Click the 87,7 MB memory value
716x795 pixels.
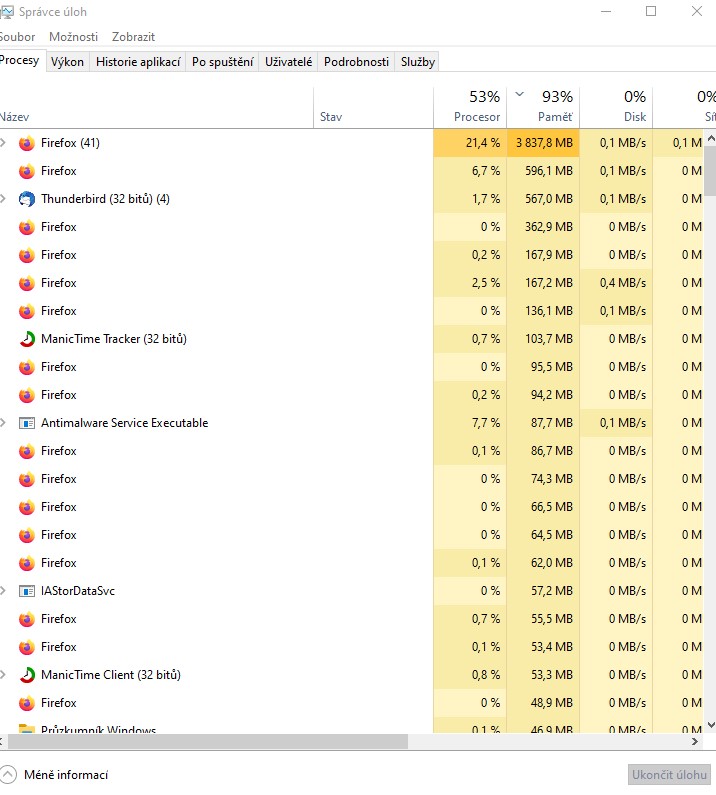pos(552,423)
